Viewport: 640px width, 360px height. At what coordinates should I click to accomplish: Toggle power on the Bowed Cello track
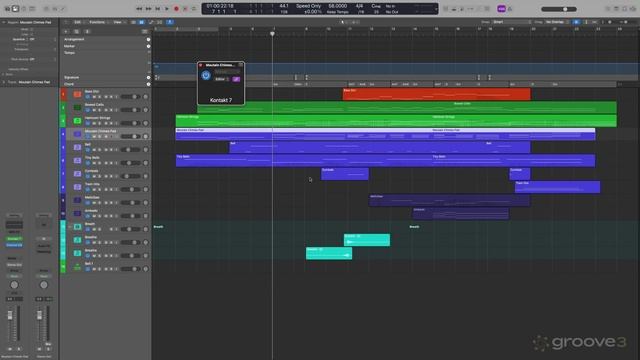click(x=88, y=110)
